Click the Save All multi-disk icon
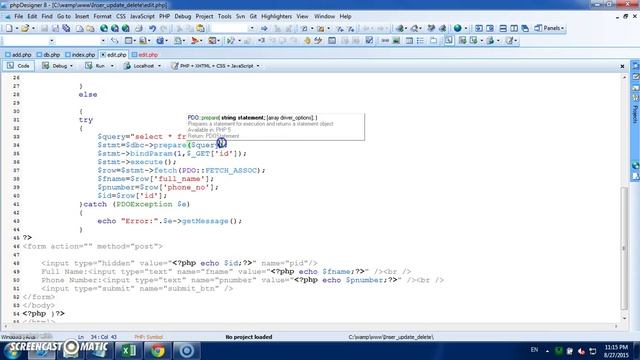640x360 pixels. tap(66, 28)
